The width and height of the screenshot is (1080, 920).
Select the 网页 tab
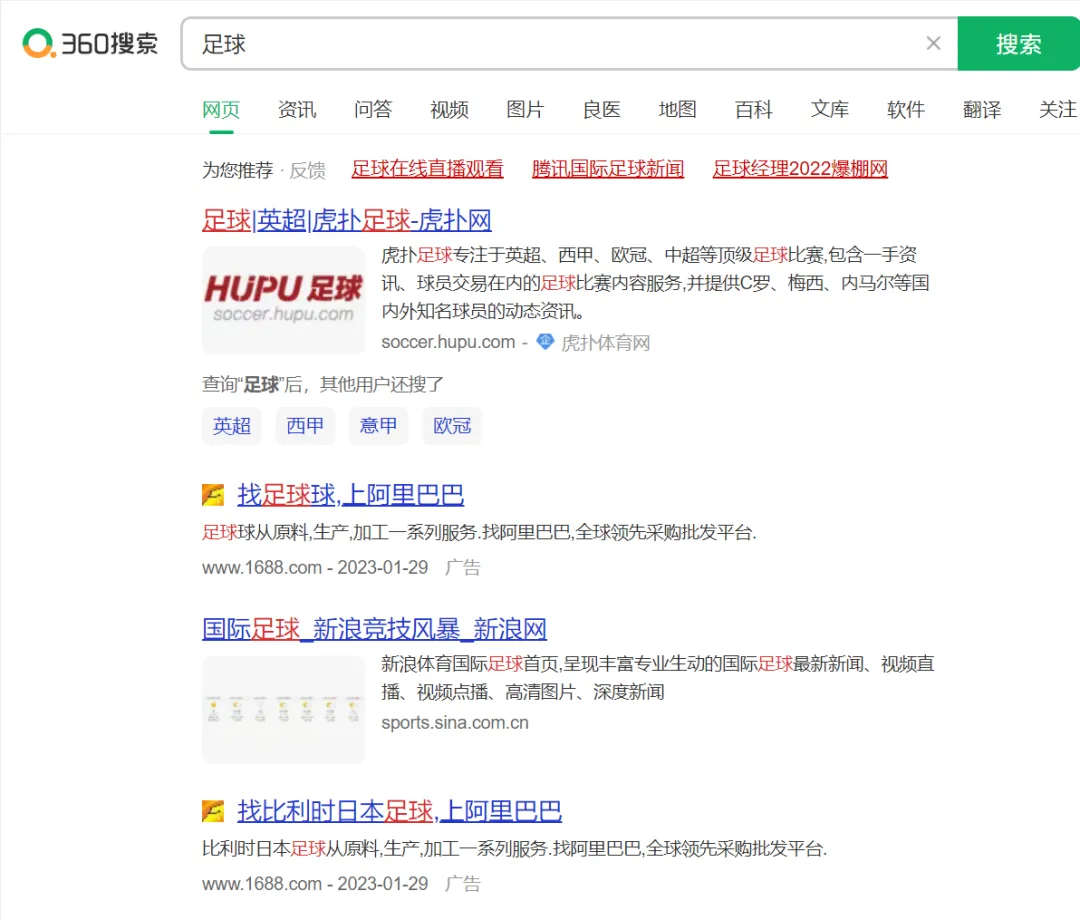pos(221,109)
